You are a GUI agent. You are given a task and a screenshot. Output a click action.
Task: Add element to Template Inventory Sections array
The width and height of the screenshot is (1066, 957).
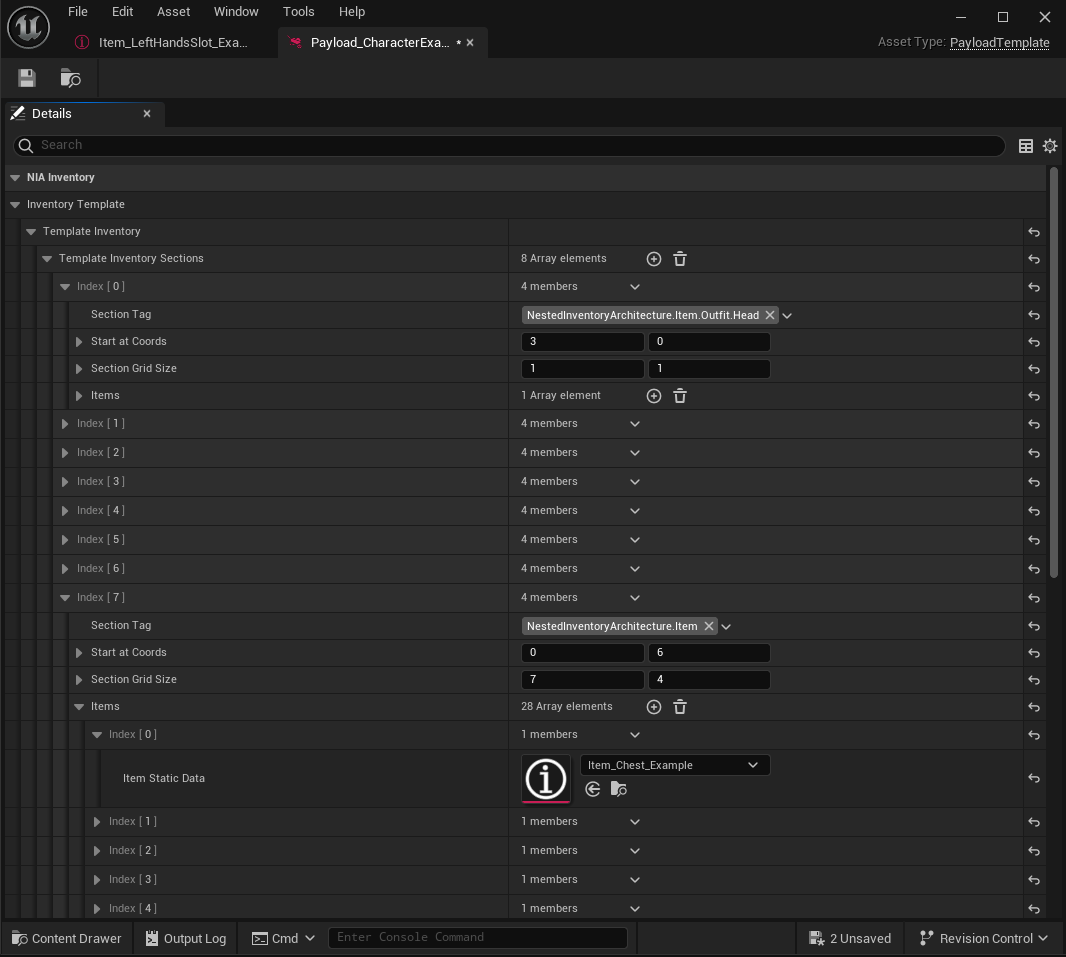point(654,259)
